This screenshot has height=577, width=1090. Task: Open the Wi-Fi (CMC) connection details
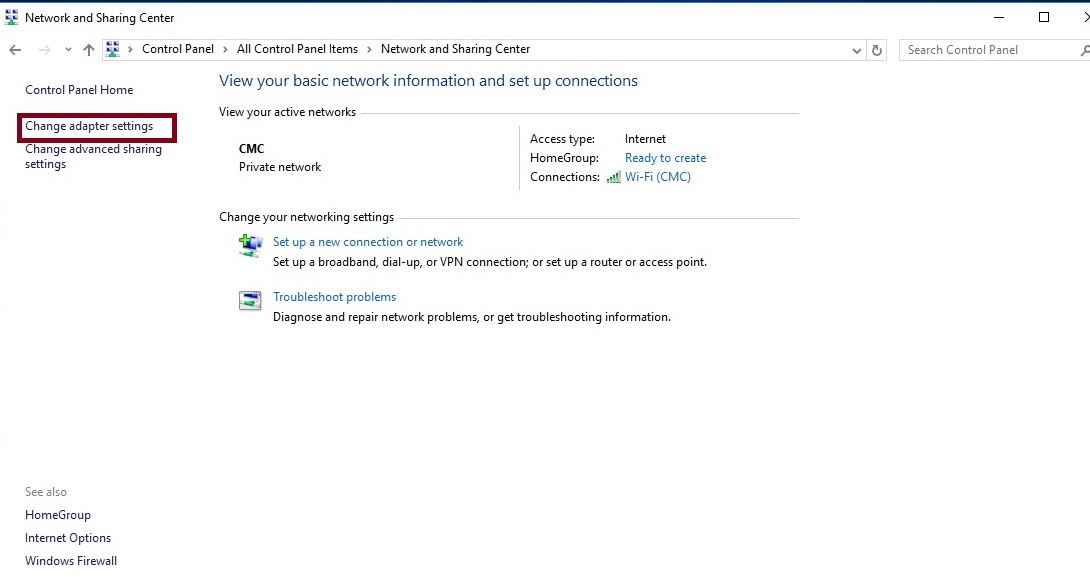pos(657,177)
